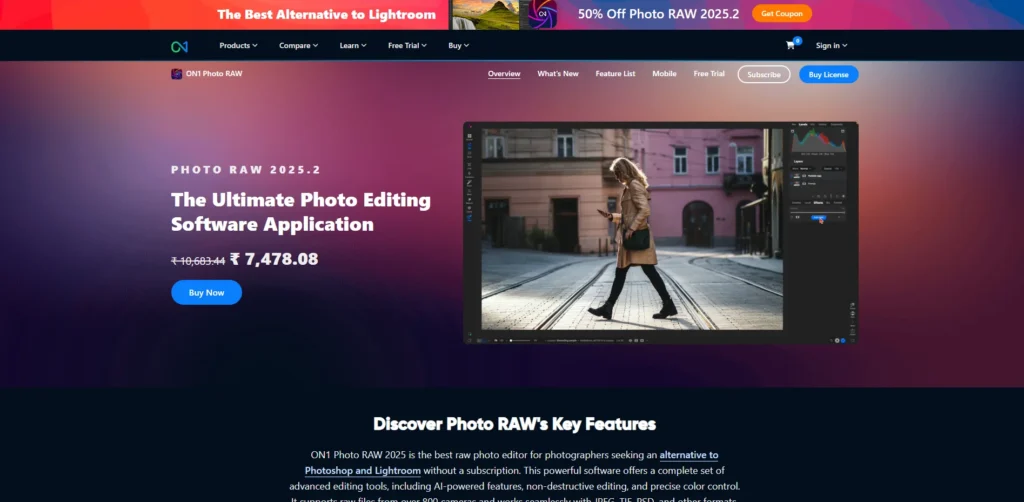Click the ON1 Photo RAW product icon
Image resolution: width=1024 pixels, height=502 pixels.
tap(176, 74)
